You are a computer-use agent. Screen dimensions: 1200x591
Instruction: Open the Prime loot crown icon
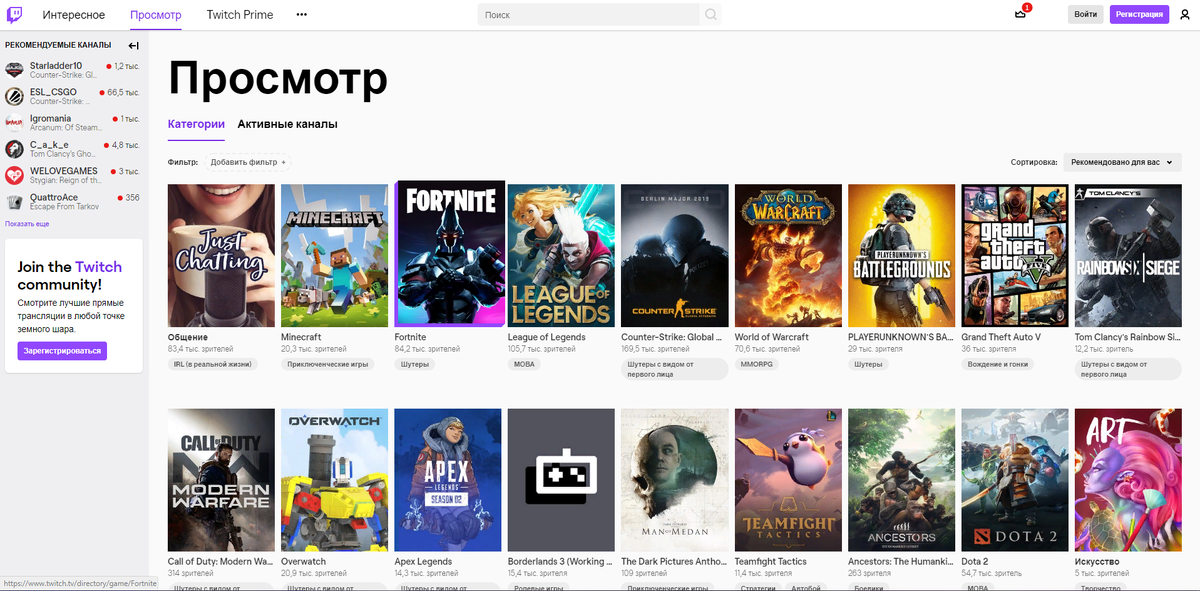pyautogui.click(x=1020, y=14)
